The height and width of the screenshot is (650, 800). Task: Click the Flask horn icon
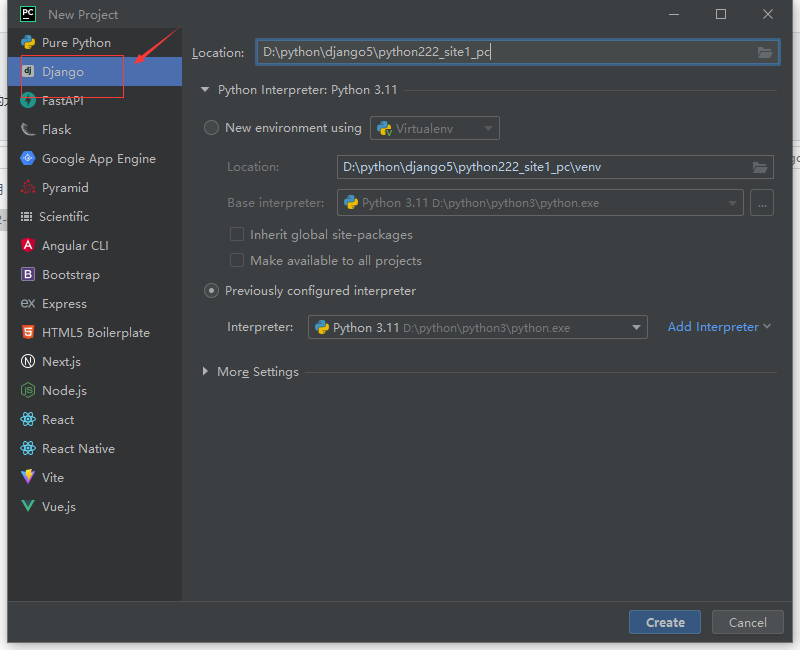pos(28,130)
